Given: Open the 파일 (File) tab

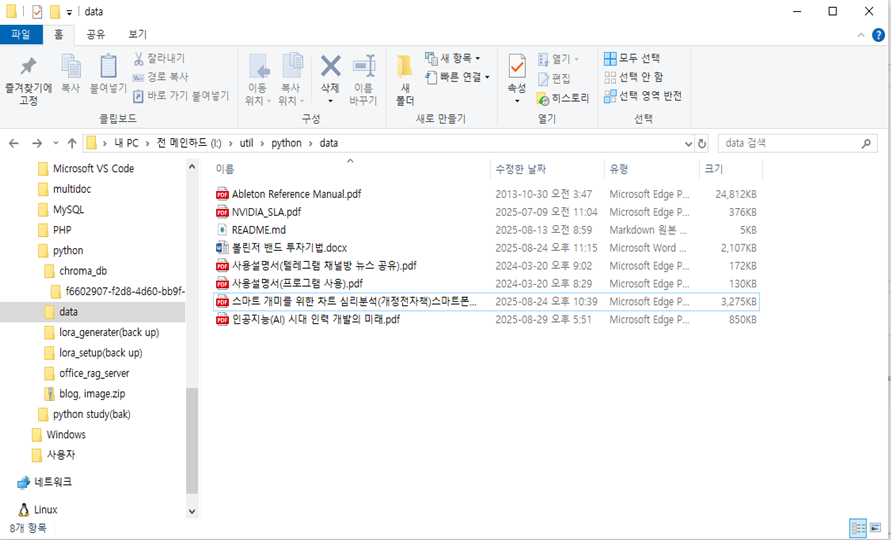Looking at the screenshot, I should pos(21,35).
